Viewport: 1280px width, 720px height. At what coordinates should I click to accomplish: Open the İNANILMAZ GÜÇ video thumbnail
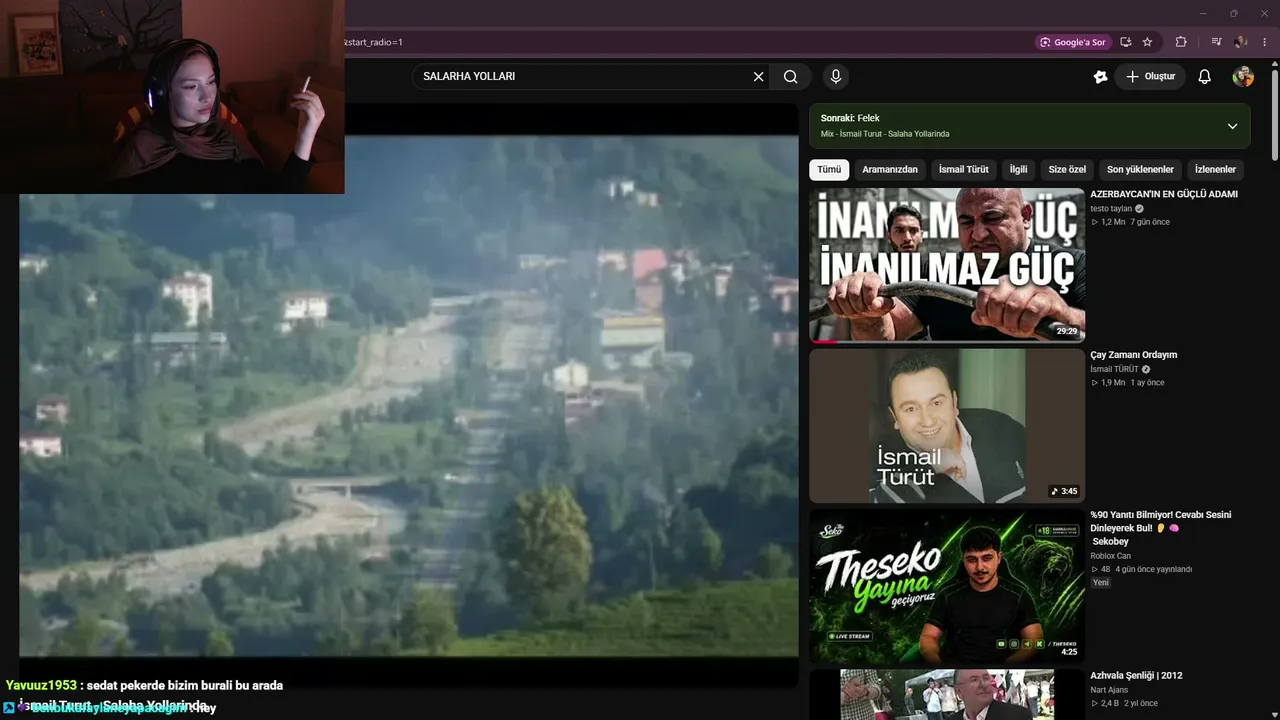[x=947, y=265]
